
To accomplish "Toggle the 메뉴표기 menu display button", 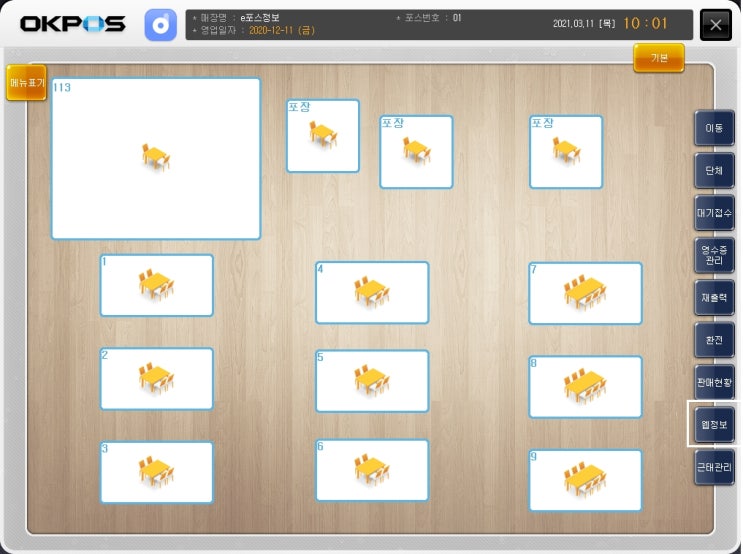I will (27, 83).
